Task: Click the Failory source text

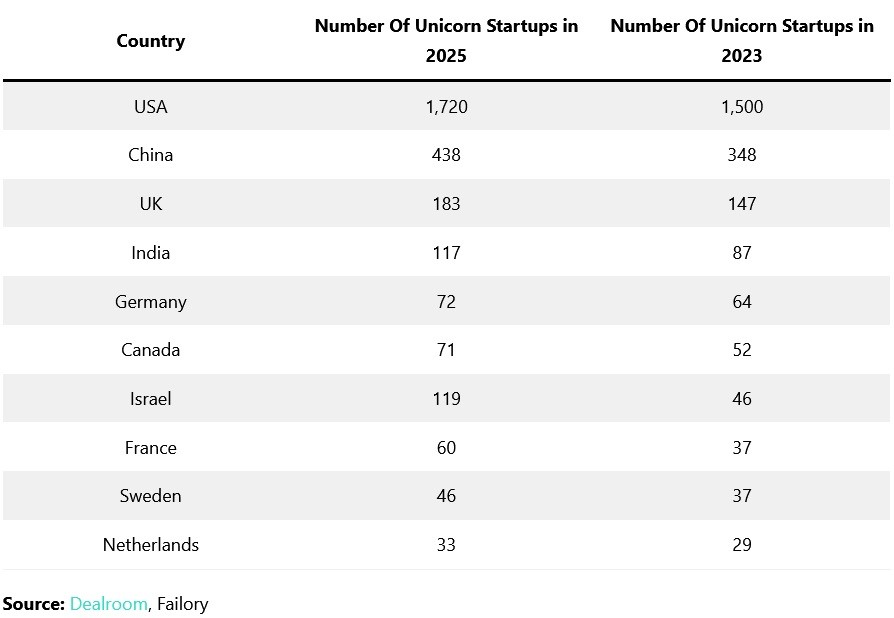Action: (183, 603)
